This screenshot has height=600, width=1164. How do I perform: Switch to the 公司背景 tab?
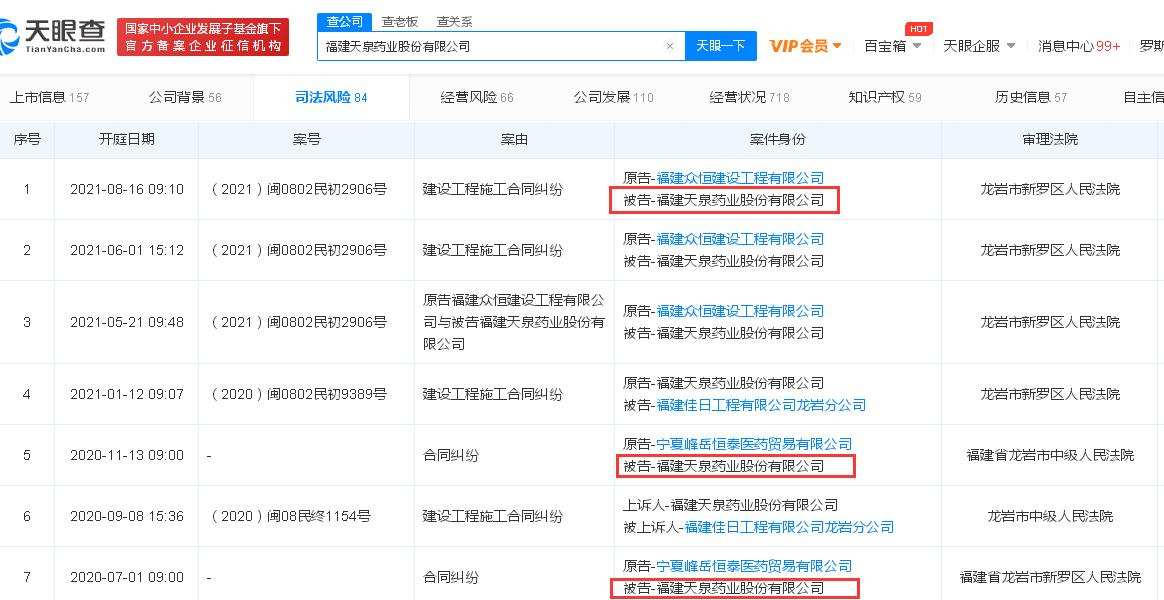(185, 97)
